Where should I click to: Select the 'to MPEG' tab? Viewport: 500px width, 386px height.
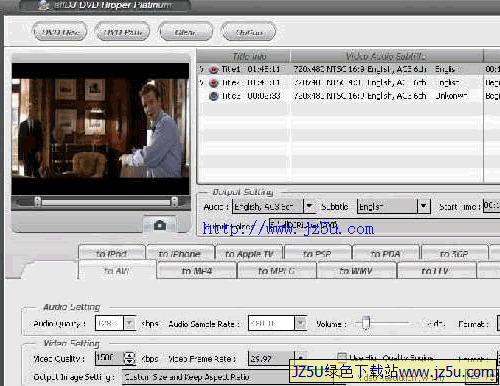click(277, 270)
